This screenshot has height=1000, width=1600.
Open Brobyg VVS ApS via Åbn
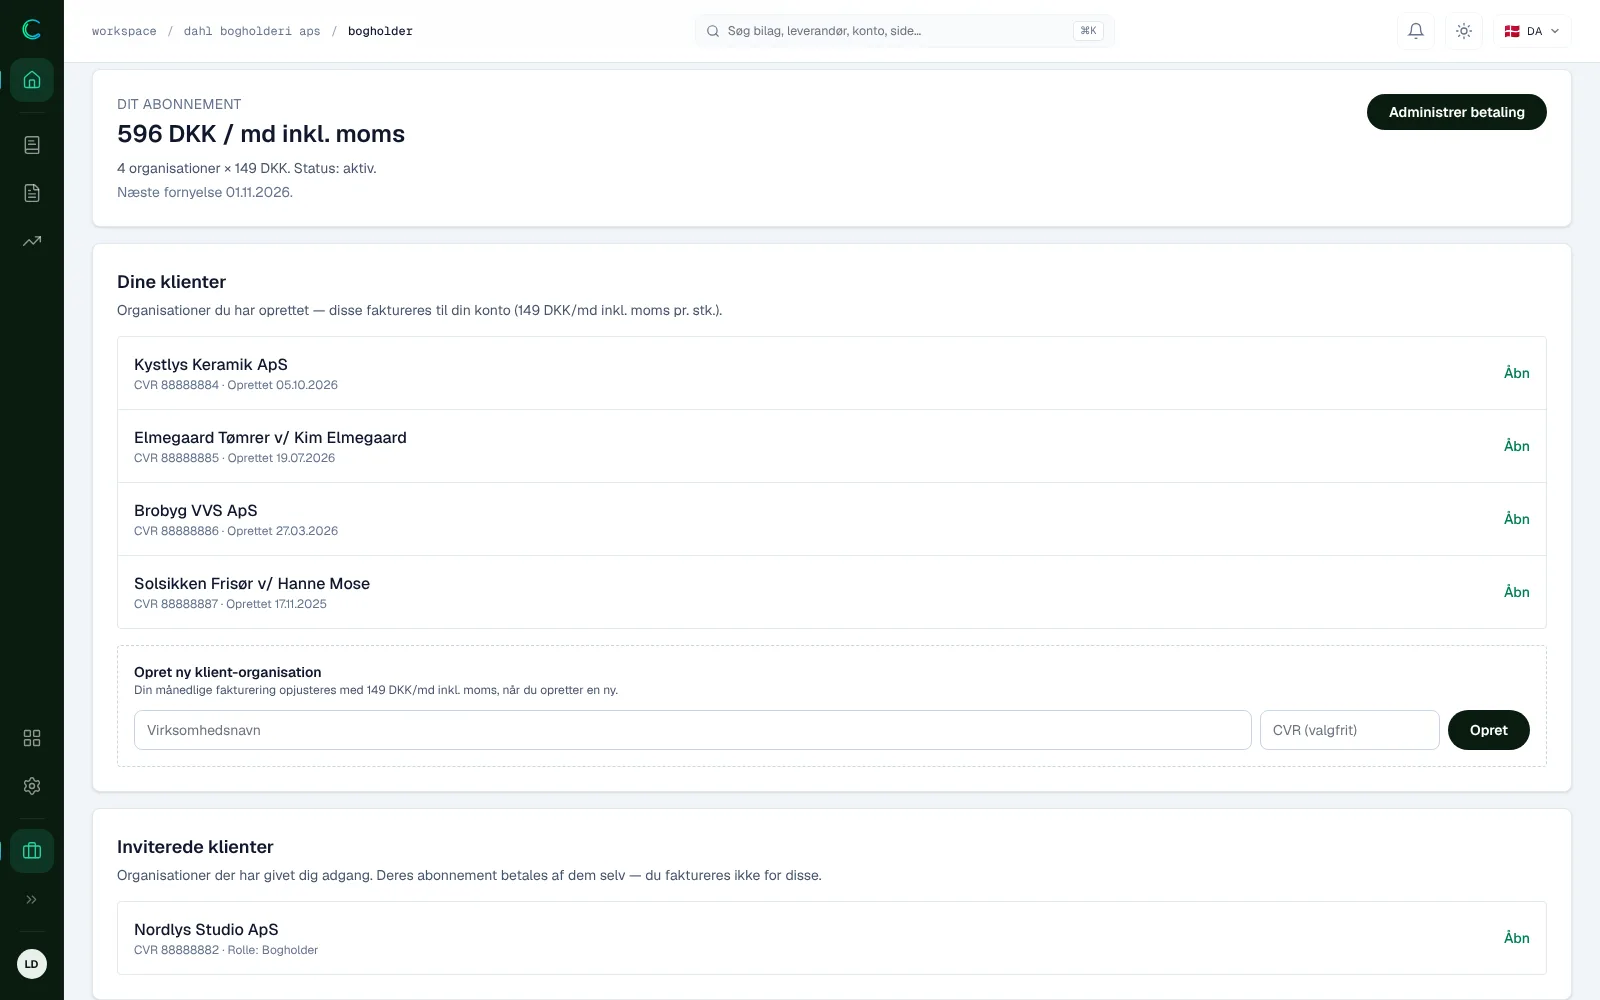[x=1516, y=519]
